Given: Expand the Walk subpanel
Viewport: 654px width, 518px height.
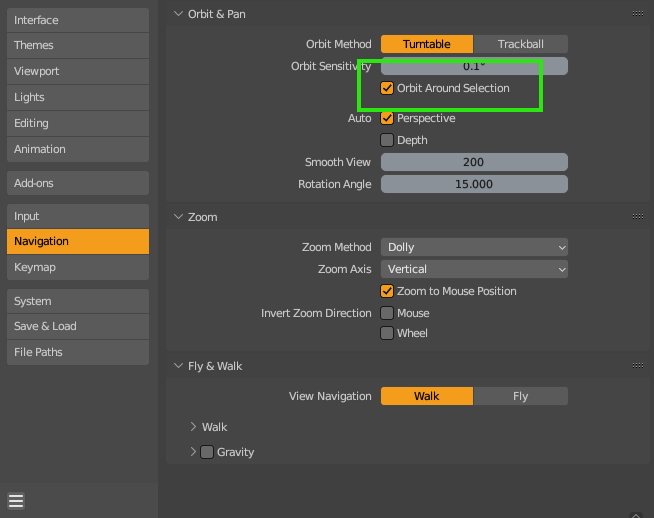Looking at the screenshot, I should (x=193, y=427).
